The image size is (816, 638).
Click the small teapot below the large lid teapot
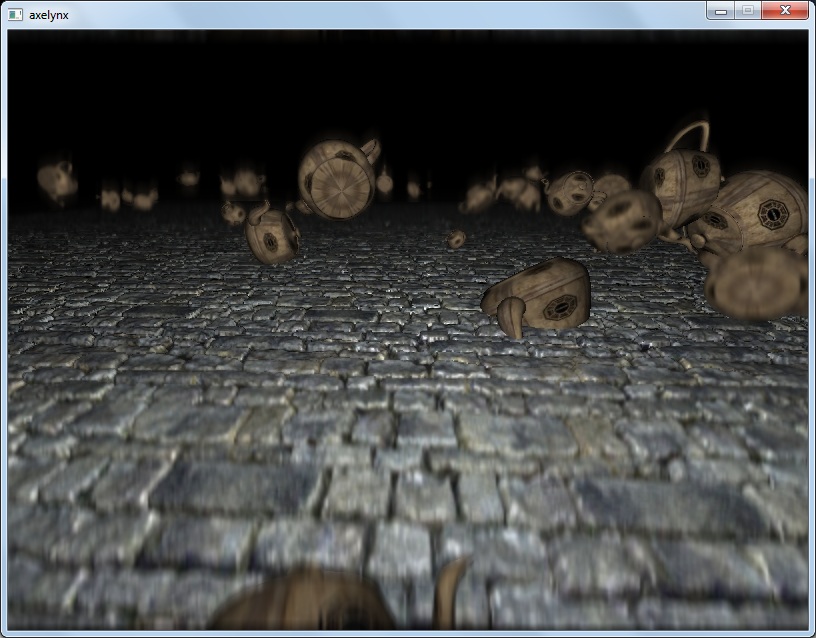tap(272, 235)
